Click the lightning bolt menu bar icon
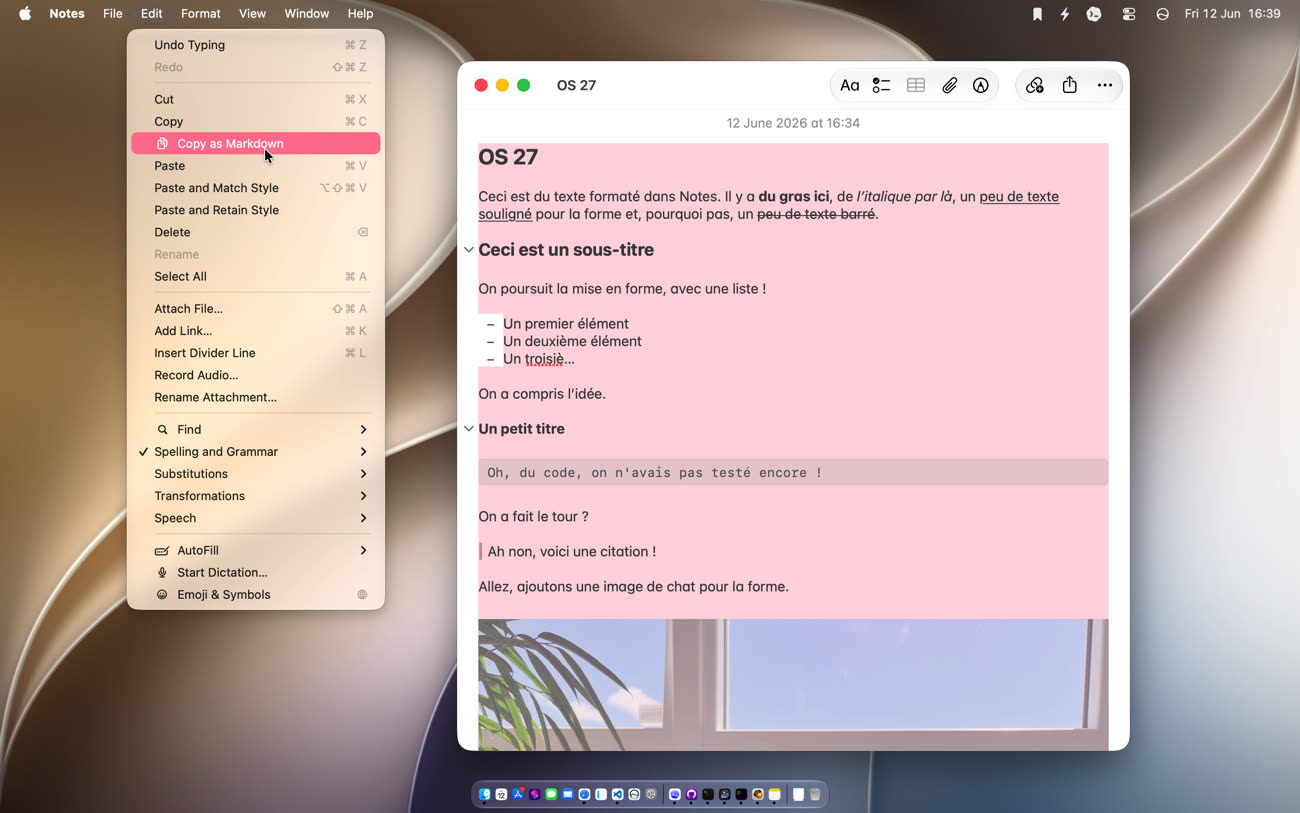 tap(1064, 14)
